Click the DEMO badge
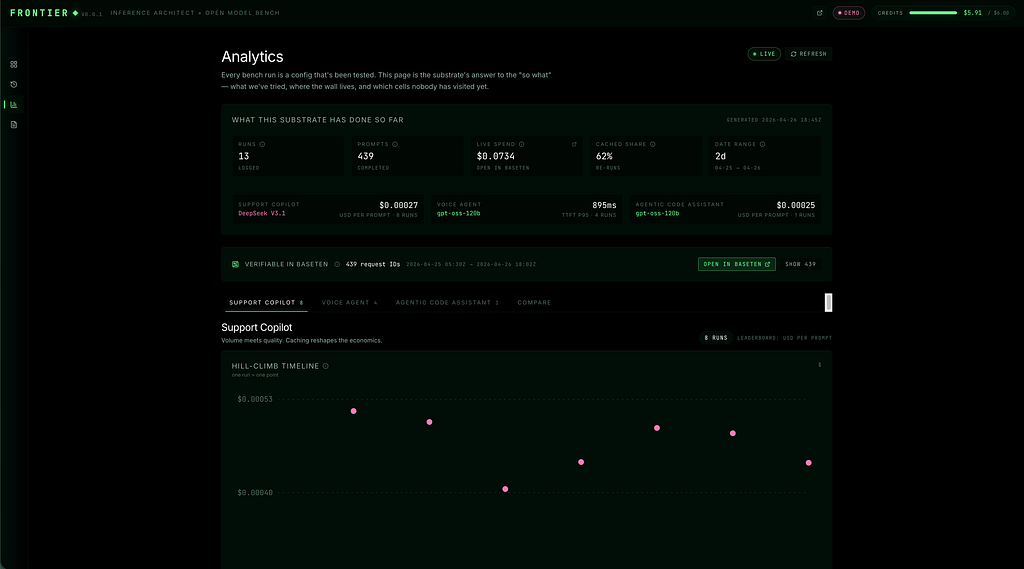The height and width of the screenshot is (569, 1024). [849, 13]
